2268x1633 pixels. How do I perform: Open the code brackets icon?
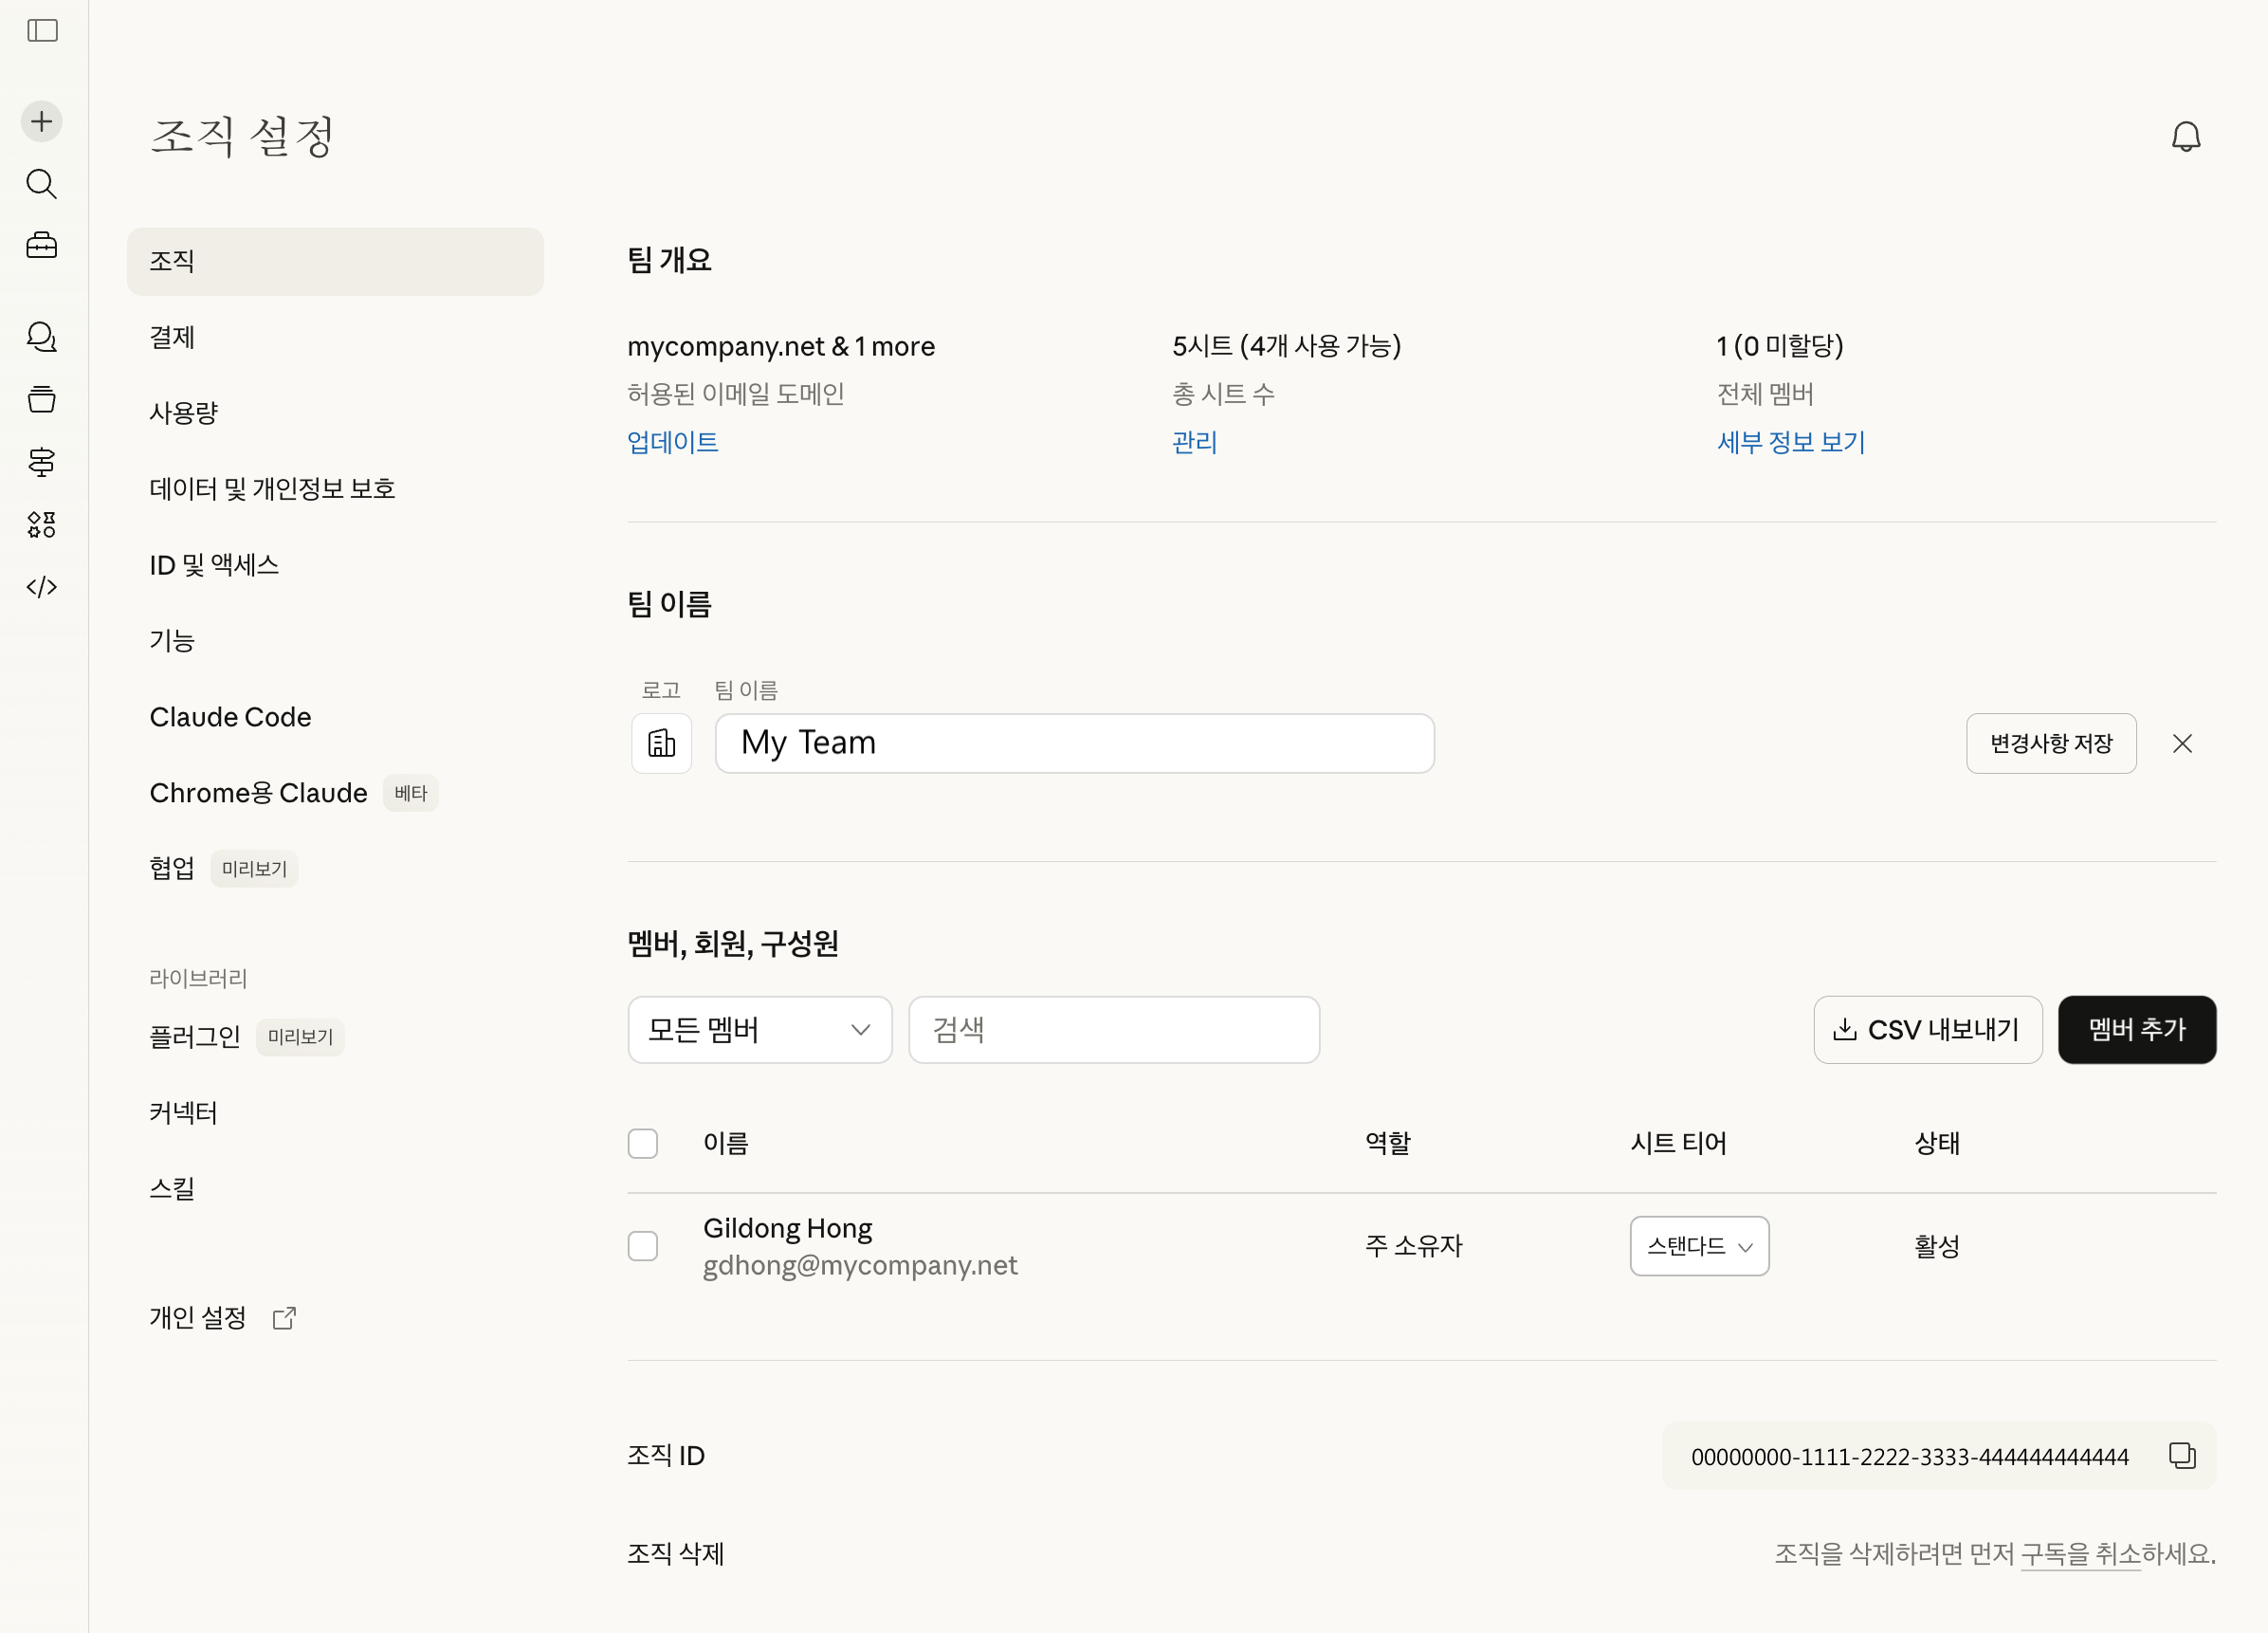(x=42, y=587)
